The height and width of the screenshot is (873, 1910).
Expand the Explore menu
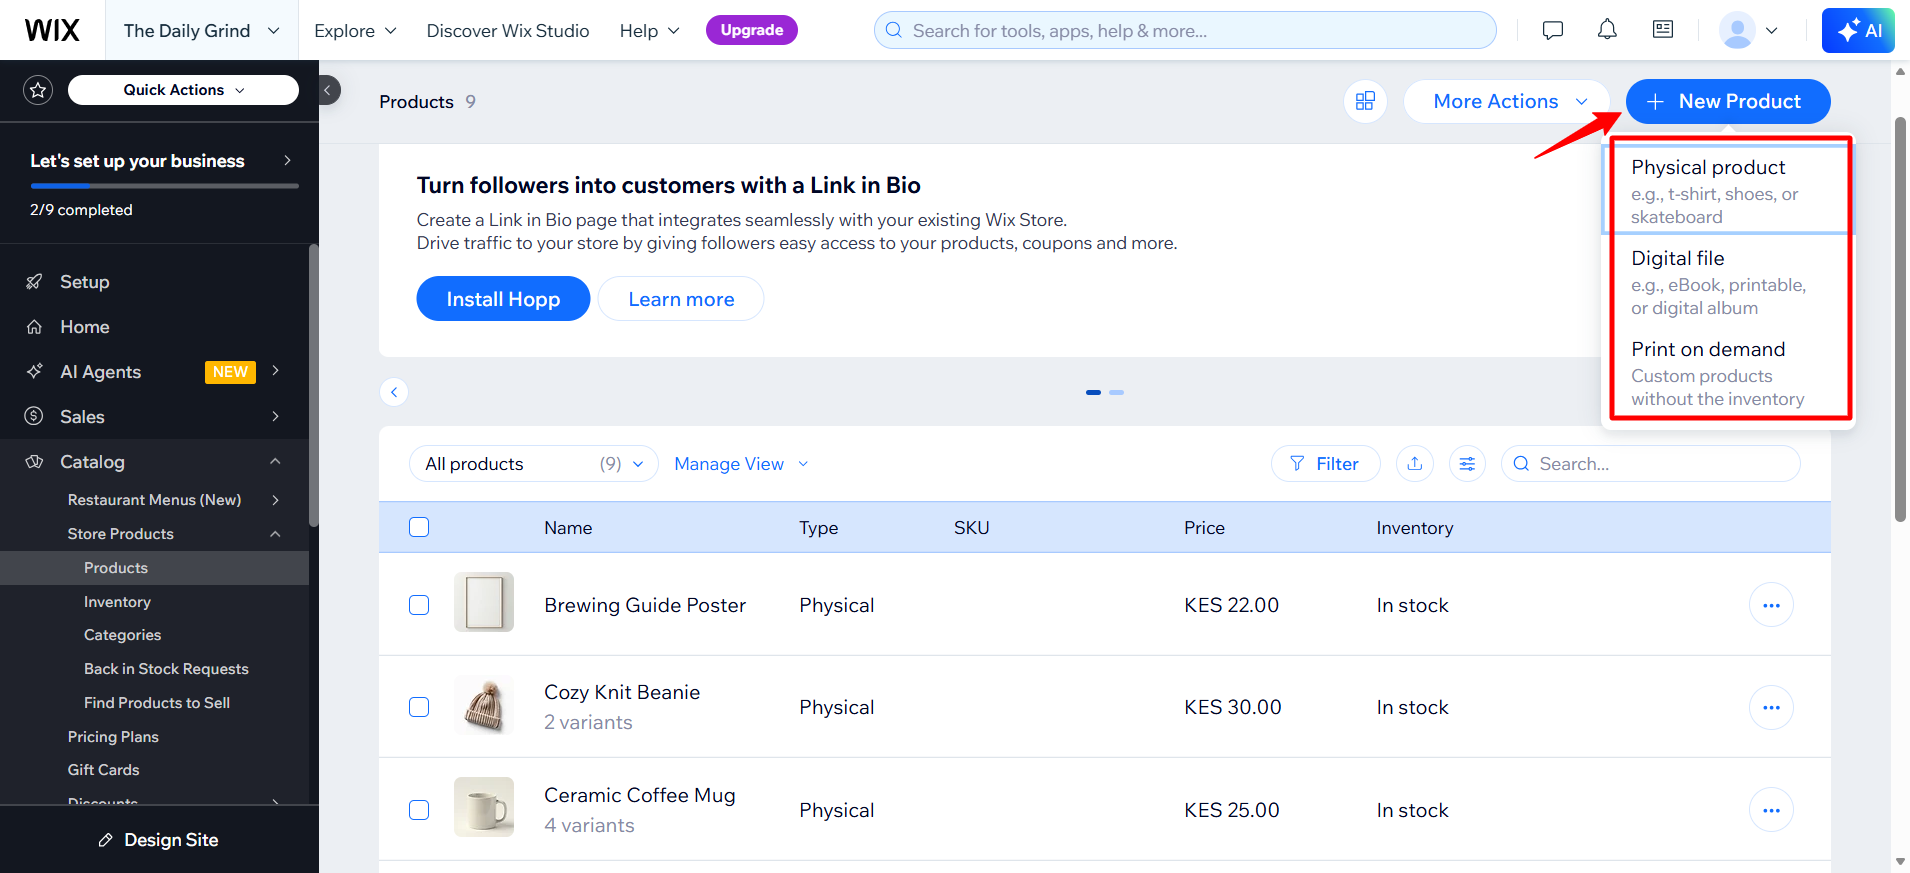point(355,30)
